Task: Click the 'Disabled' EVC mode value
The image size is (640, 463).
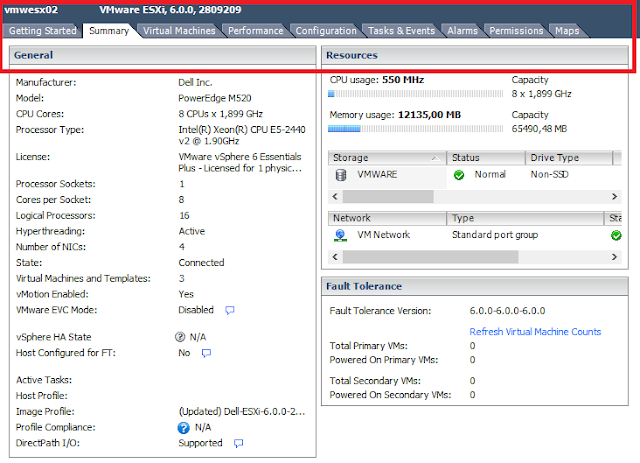Action: point(196,310)
